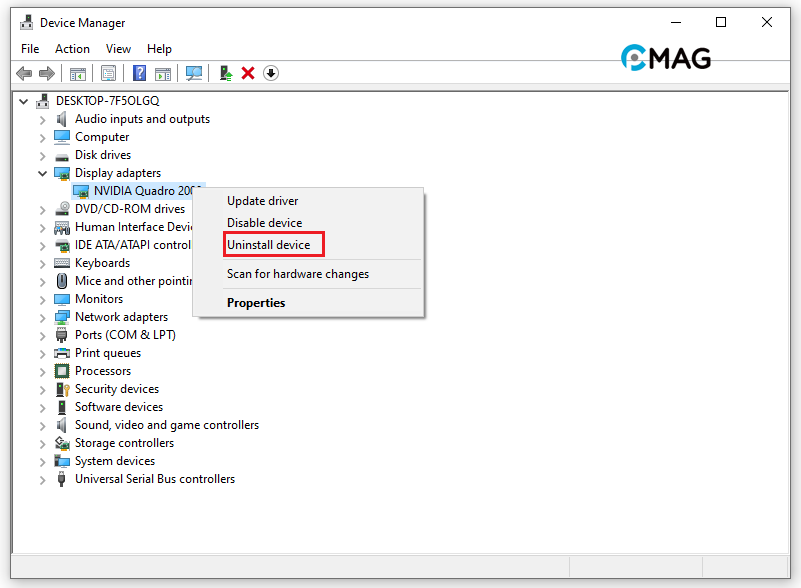
Task: Expand the Universal Serial Bus controllers node
Action: click(42, 479)
